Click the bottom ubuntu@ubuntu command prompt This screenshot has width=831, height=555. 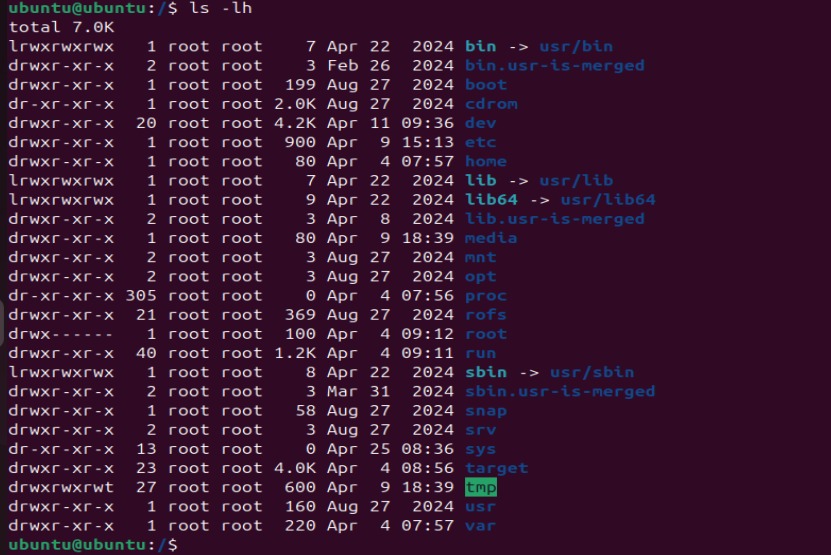[93, 544]
